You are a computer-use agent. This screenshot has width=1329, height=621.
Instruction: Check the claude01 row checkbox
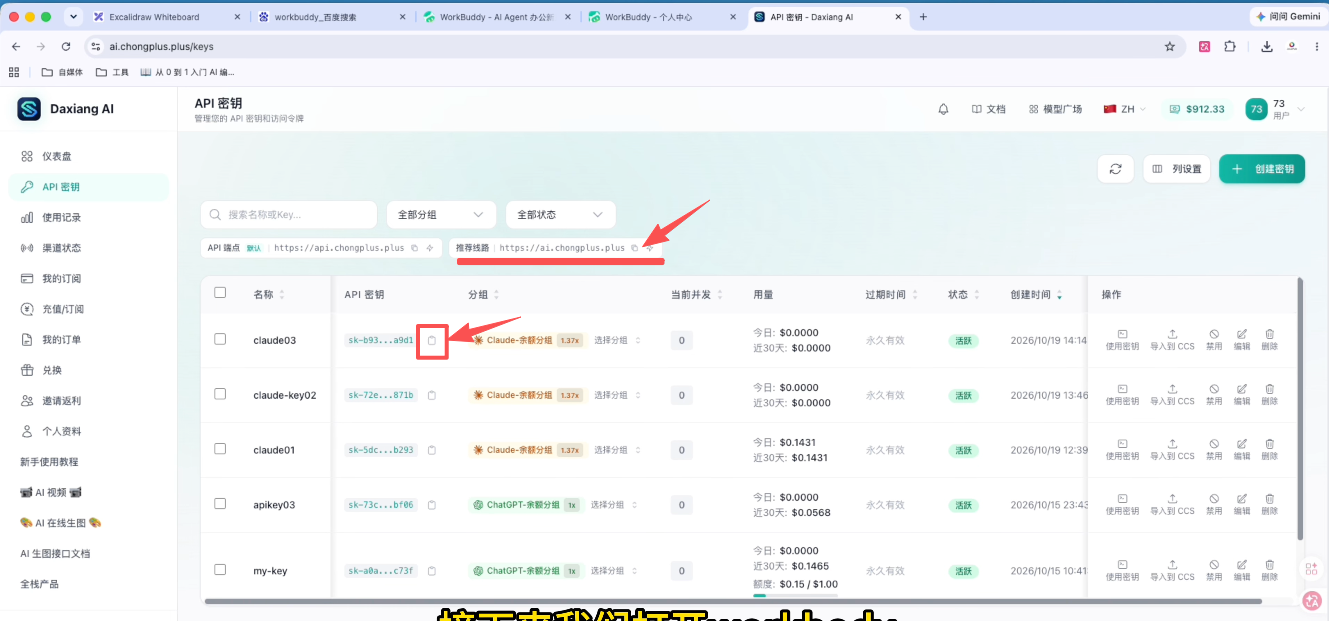220,449
